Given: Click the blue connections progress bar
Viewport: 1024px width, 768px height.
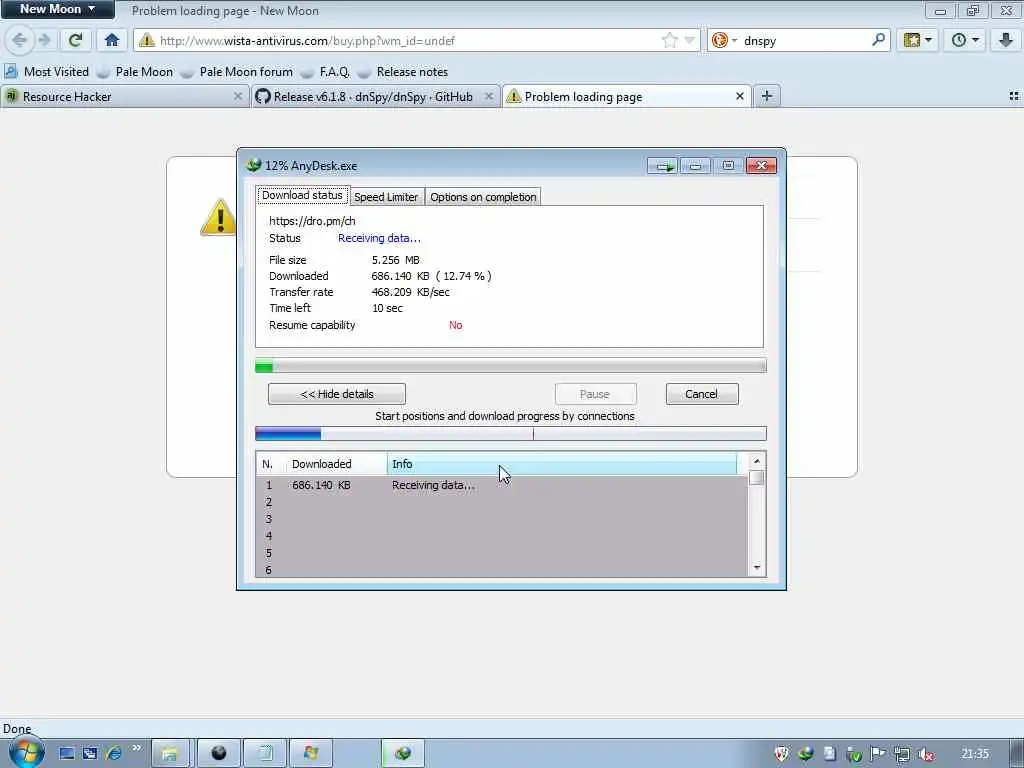Looking at the screenshot, I should coord(510,434).
